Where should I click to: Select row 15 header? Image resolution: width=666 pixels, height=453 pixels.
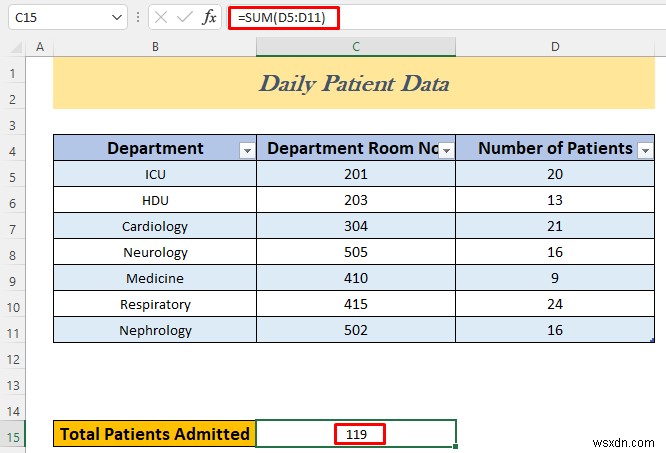click(x=13, y=434)
